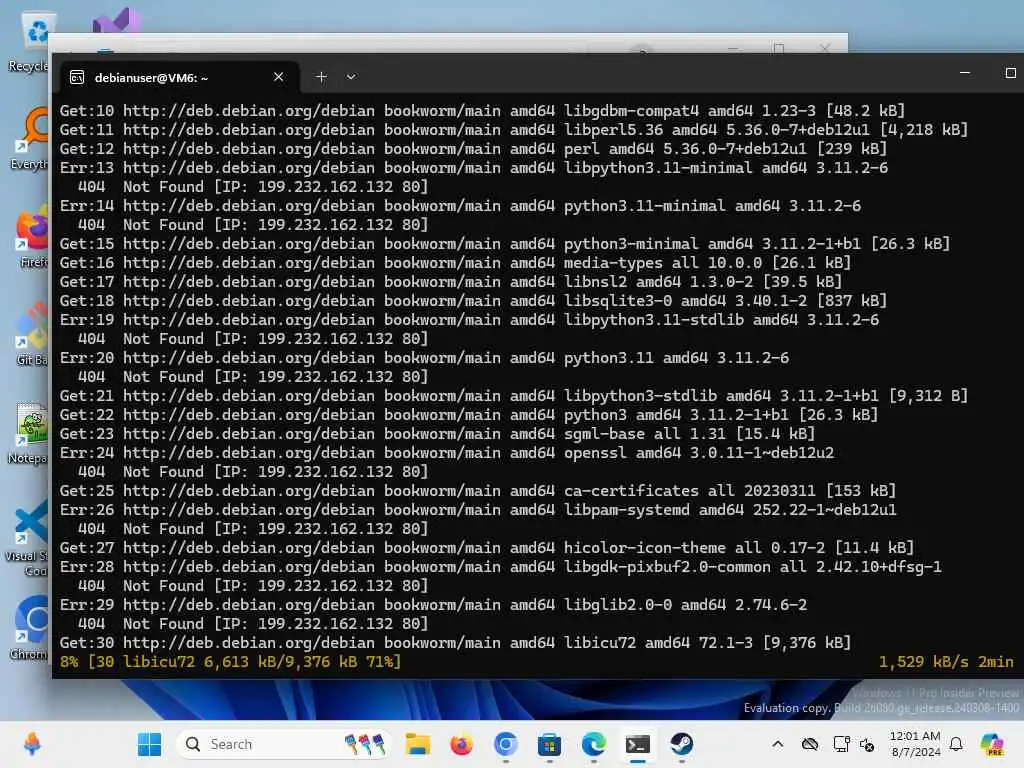This screenshot has width=1024, height=768.
Task: Click the cloud sync tray icon
Action: point(810,744)
